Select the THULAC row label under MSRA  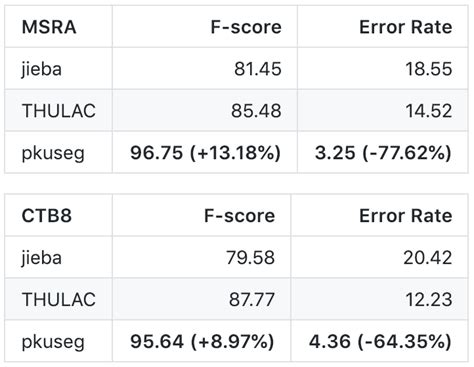[59, 111]
